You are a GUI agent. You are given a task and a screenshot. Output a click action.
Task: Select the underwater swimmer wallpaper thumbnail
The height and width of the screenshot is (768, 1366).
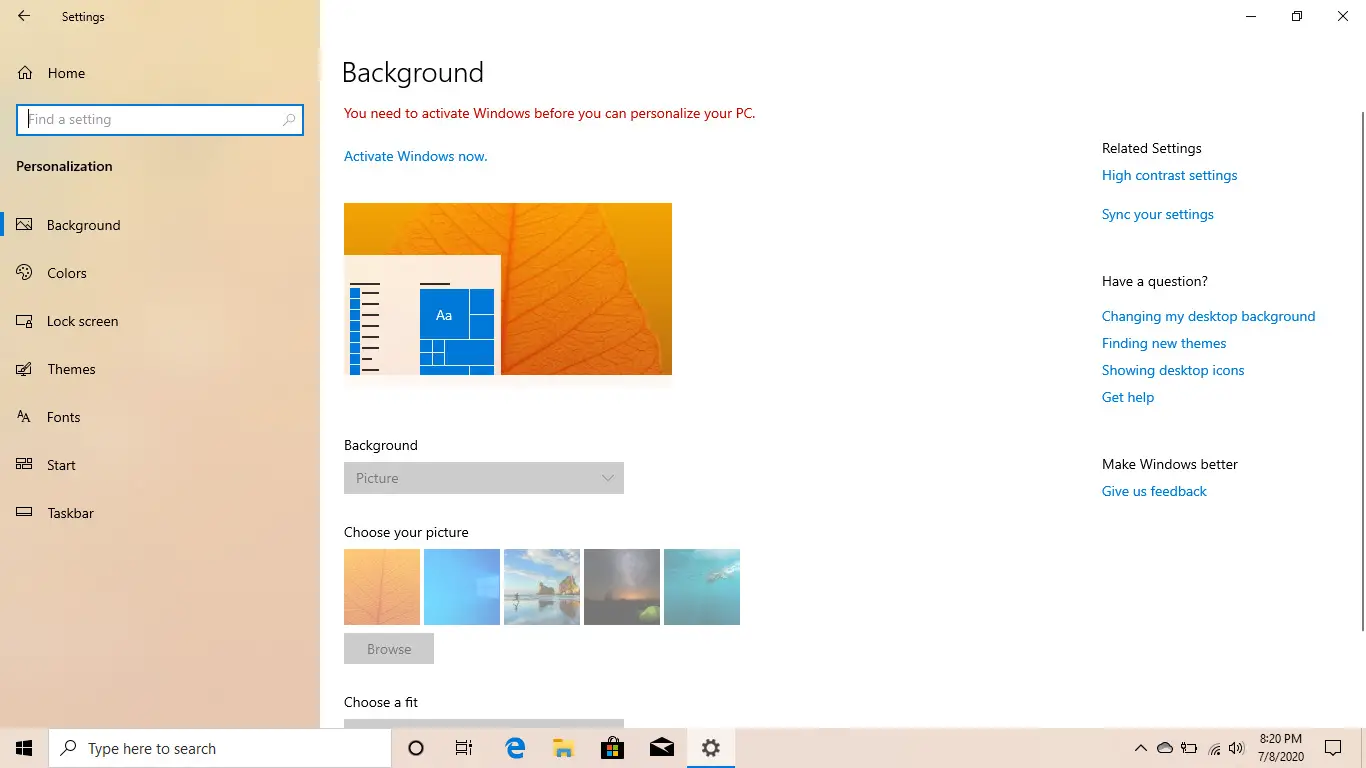pos(702,587)
